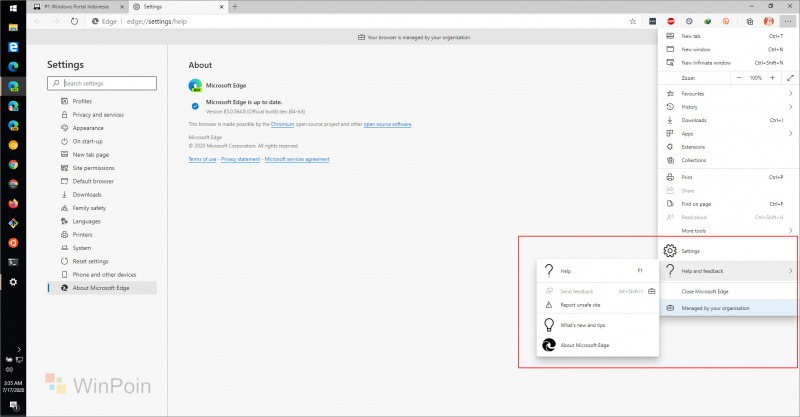Zoom out with the minus button

coord(739,78)
